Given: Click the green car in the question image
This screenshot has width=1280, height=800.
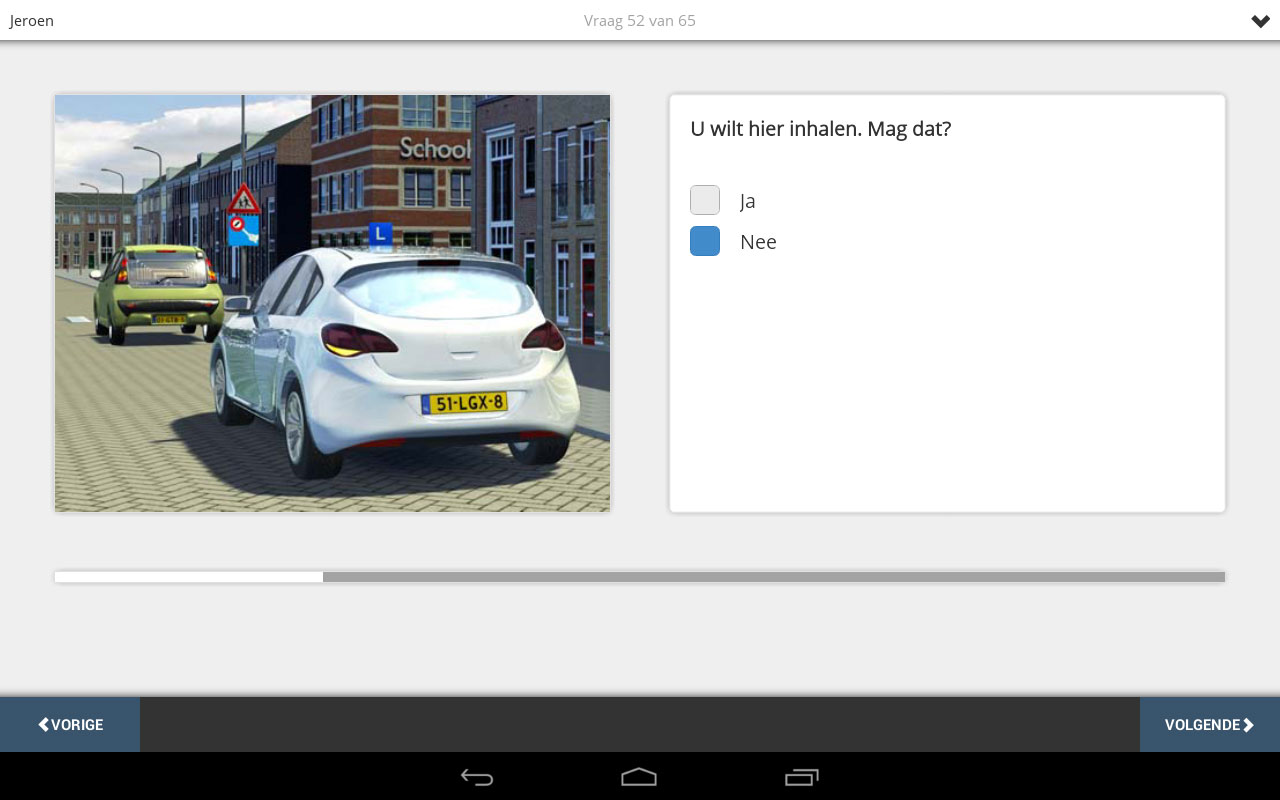Looking at the screenshot, I should 157,292.
